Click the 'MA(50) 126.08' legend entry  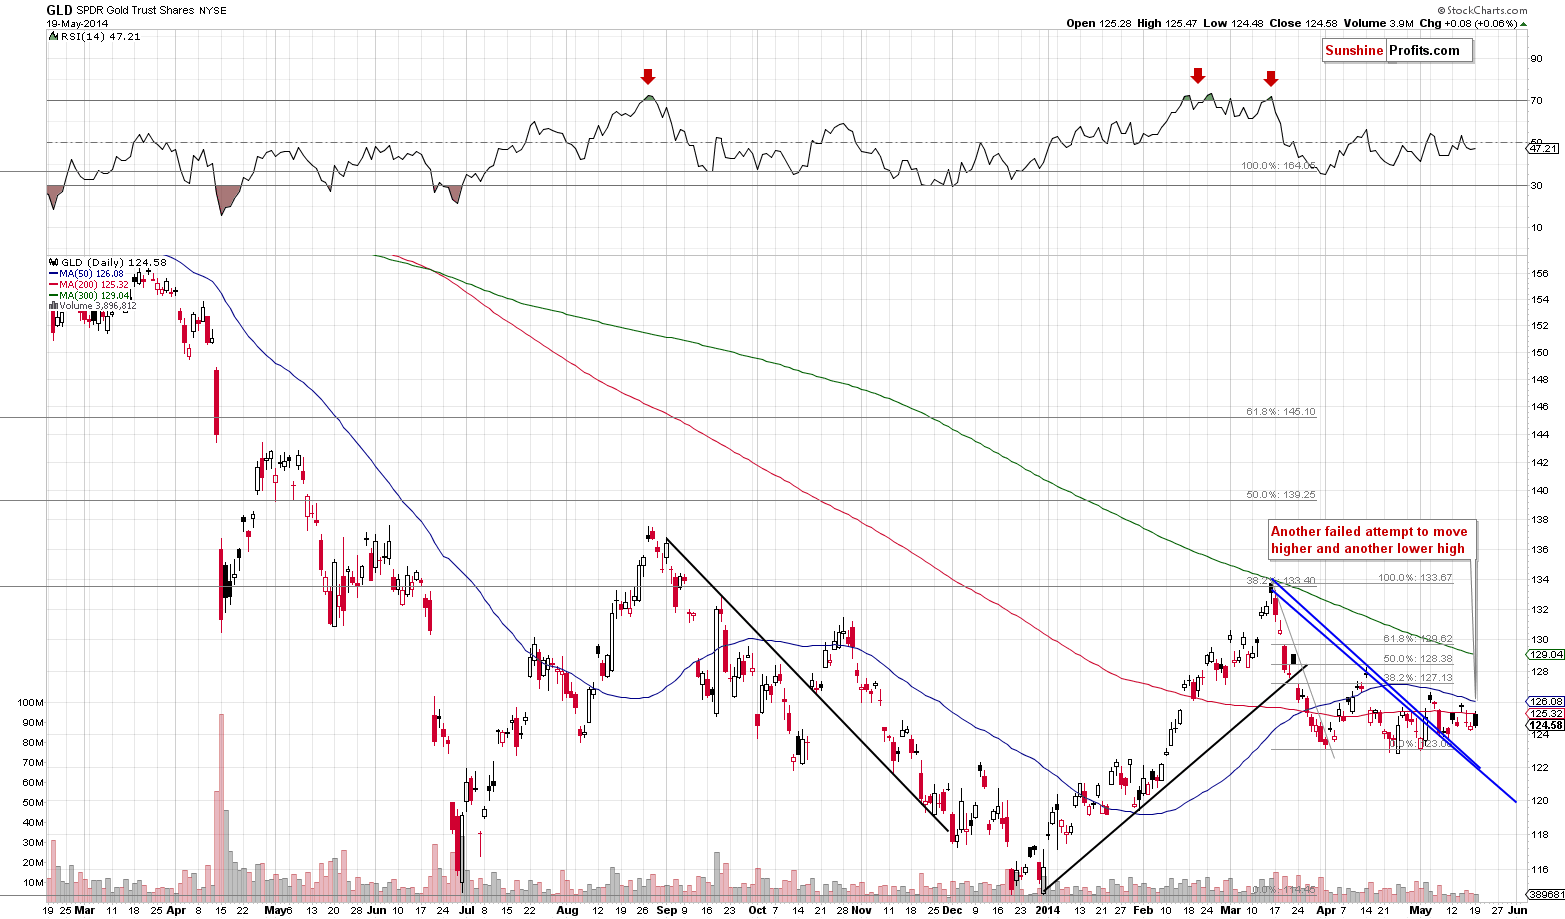91,273
